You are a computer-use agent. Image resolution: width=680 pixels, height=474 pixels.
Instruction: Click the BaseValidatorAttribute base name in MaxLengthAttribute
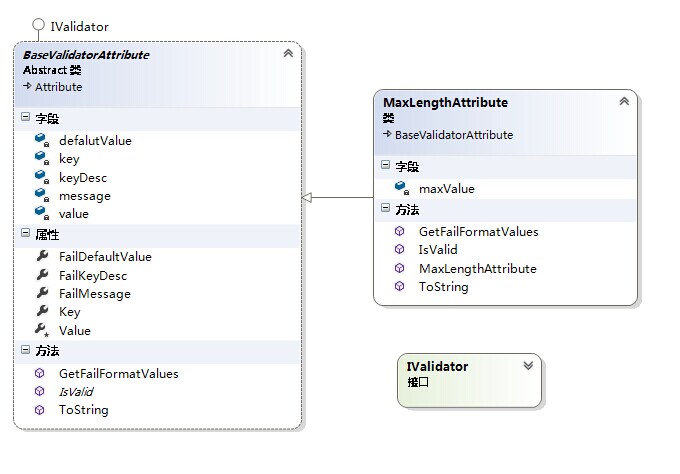click(x=454, y=135)
